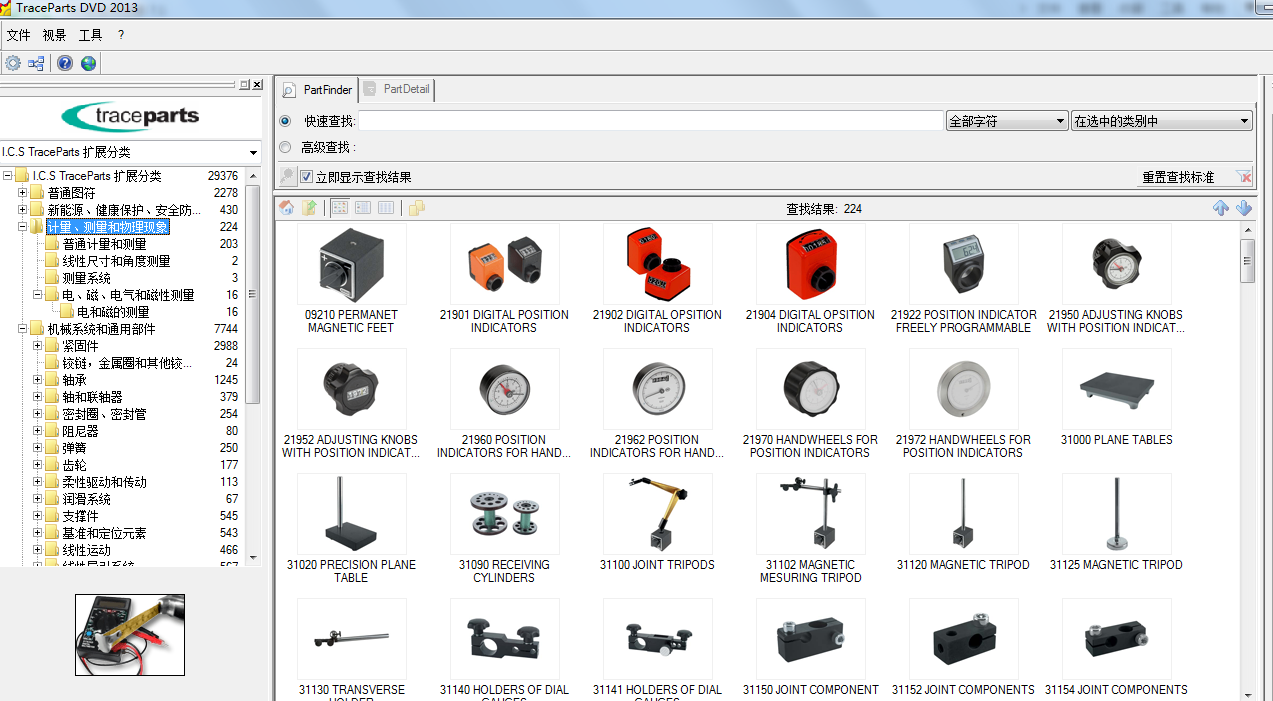
Task: Collapse the 计量、测量和物理现象 tree node
Action: tap(20, 226)
